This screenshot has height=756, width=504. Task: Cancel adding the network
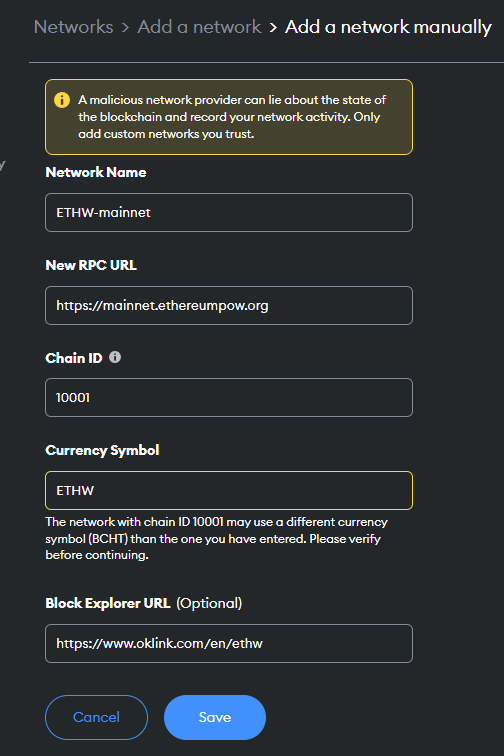96,717
